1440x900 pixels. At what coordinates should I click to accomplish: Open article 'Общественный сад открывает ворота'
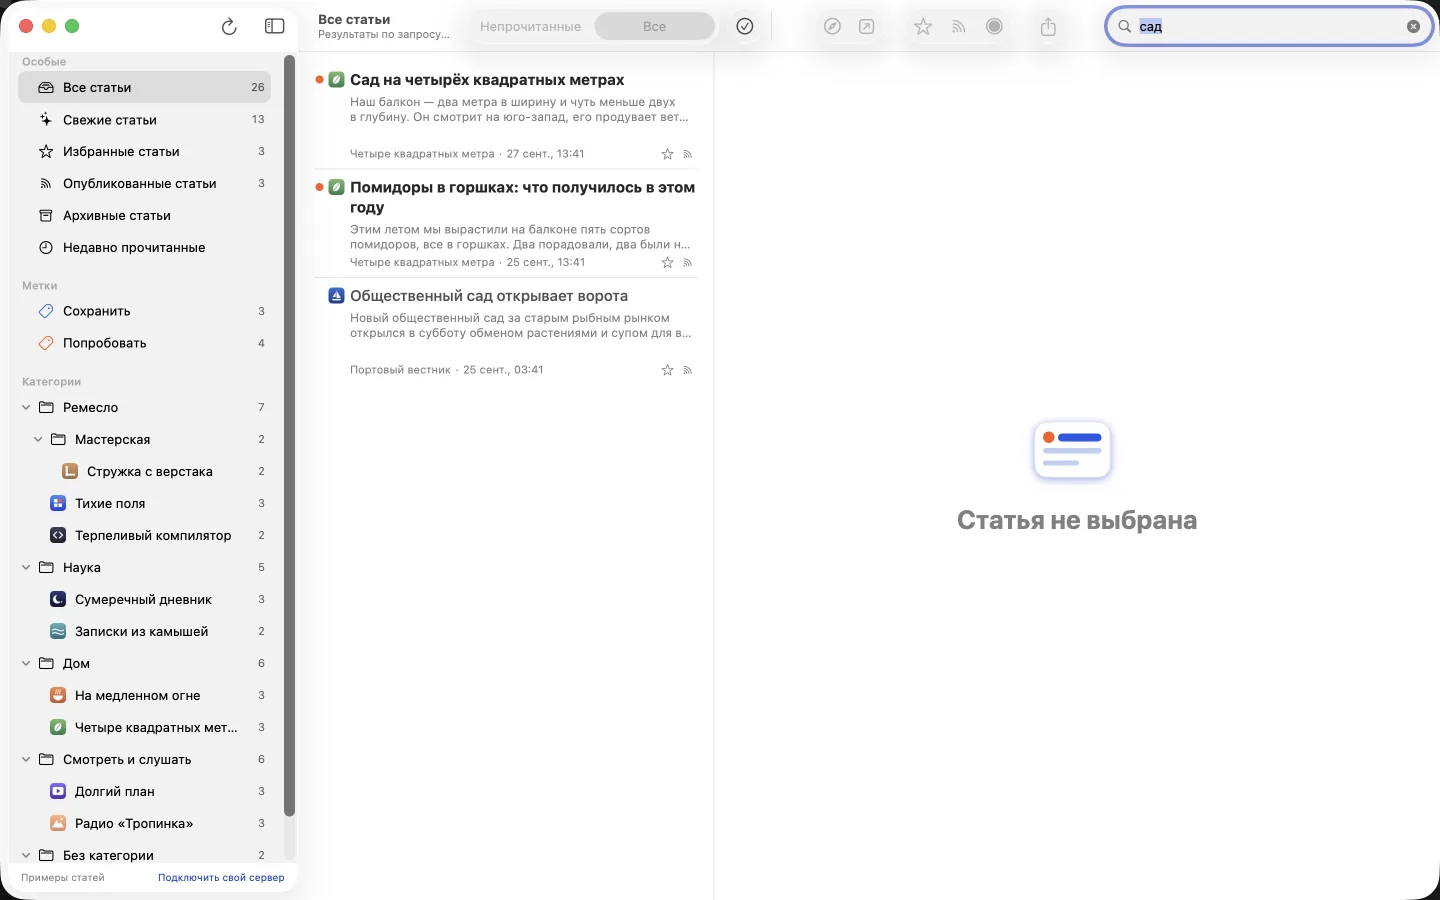tap(506, 332)
